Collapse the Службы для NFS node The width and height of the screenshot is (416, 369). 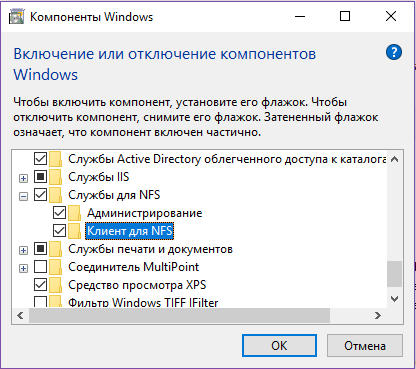pos(23,197)
